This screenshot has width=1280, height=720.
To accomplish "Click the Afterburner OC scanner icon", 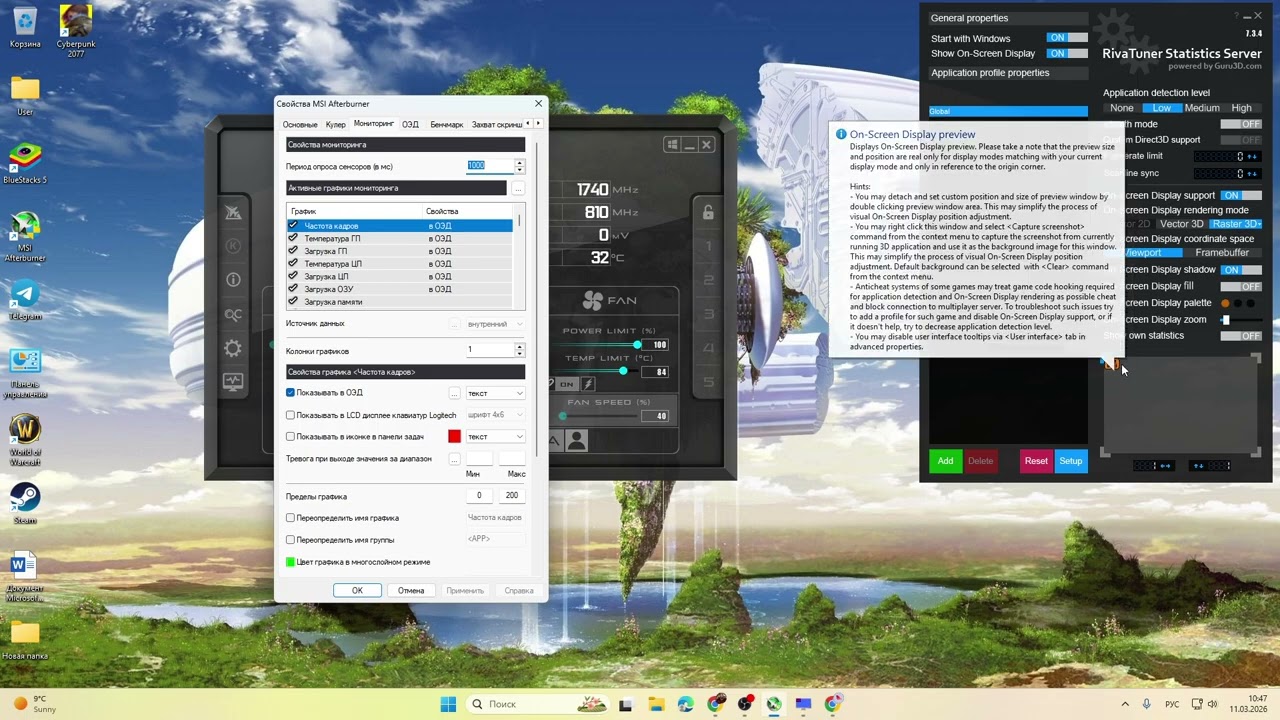I will click(x=233, y=314).
